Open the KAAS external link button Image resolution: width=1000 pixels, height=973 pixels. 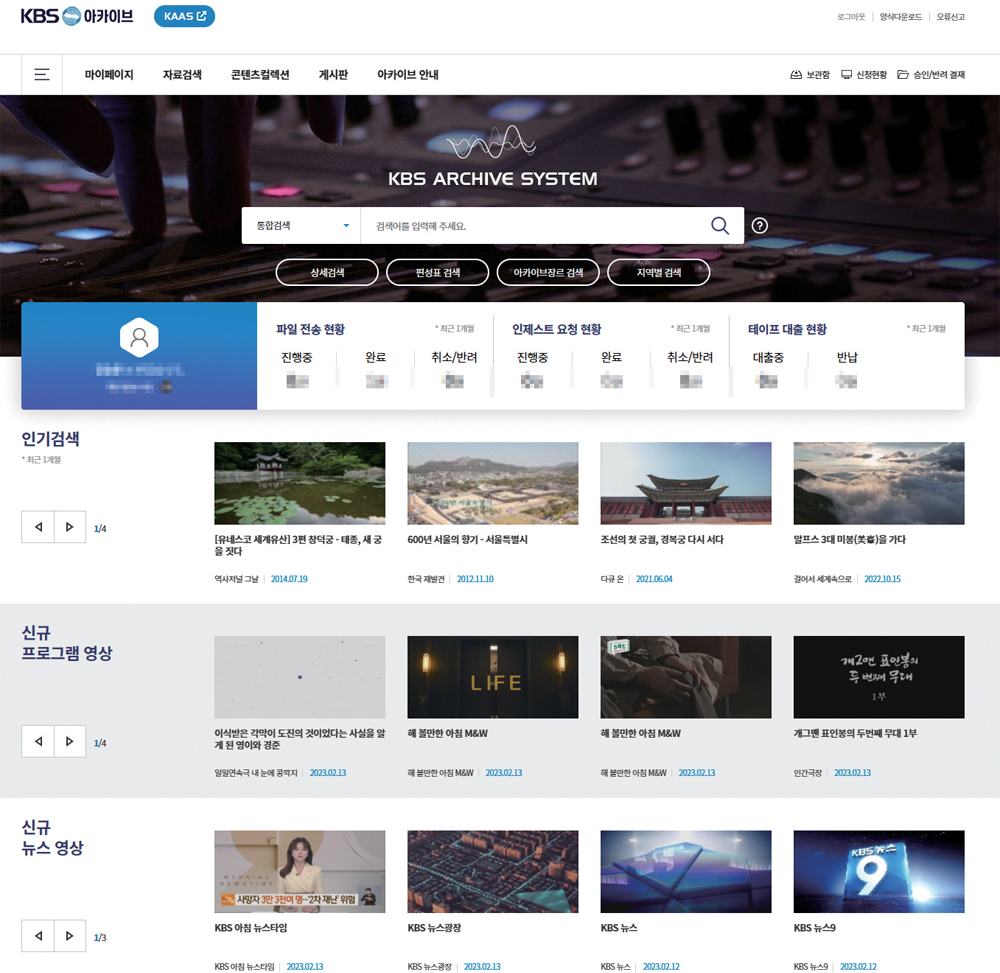(184, 16)
